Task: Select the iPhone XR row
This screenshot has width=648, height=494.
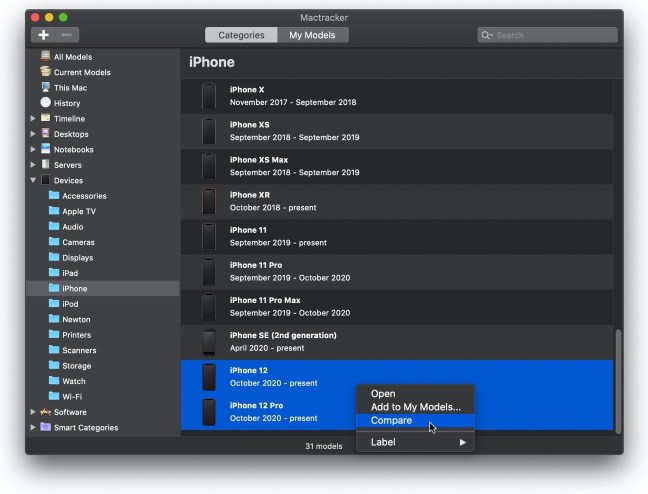Action: [397, 201]
